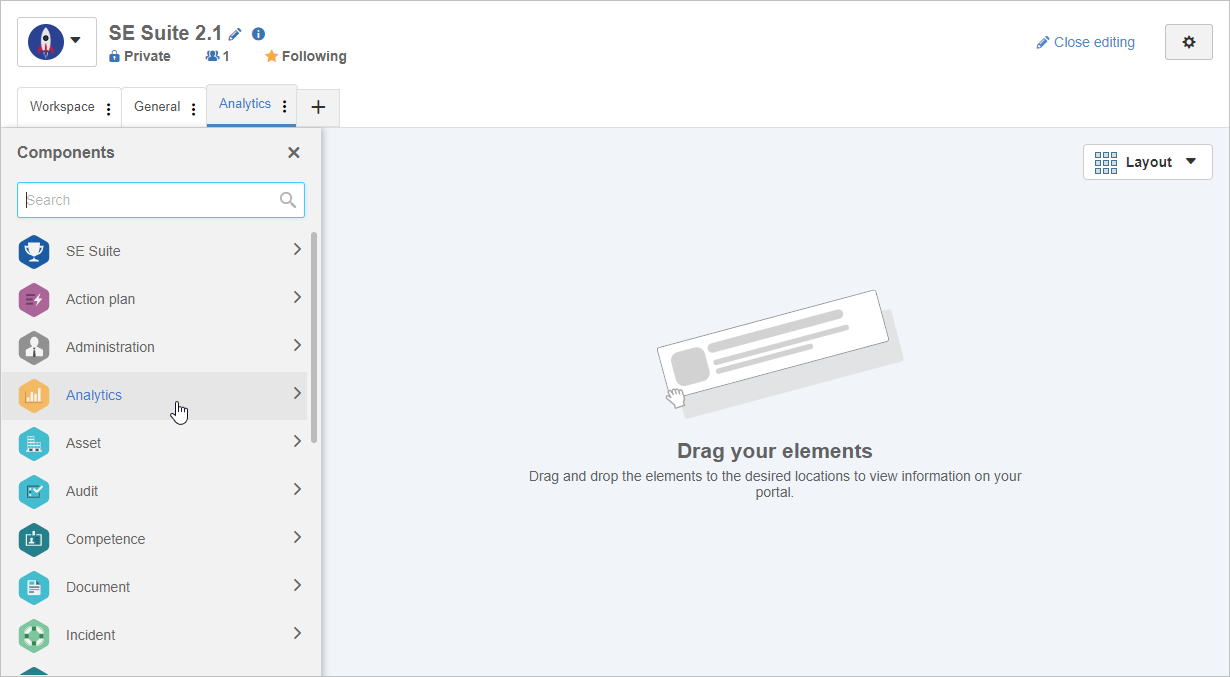Select the Asset label
The width and height of the screenshot is (1230, 677).
[83, 443]
